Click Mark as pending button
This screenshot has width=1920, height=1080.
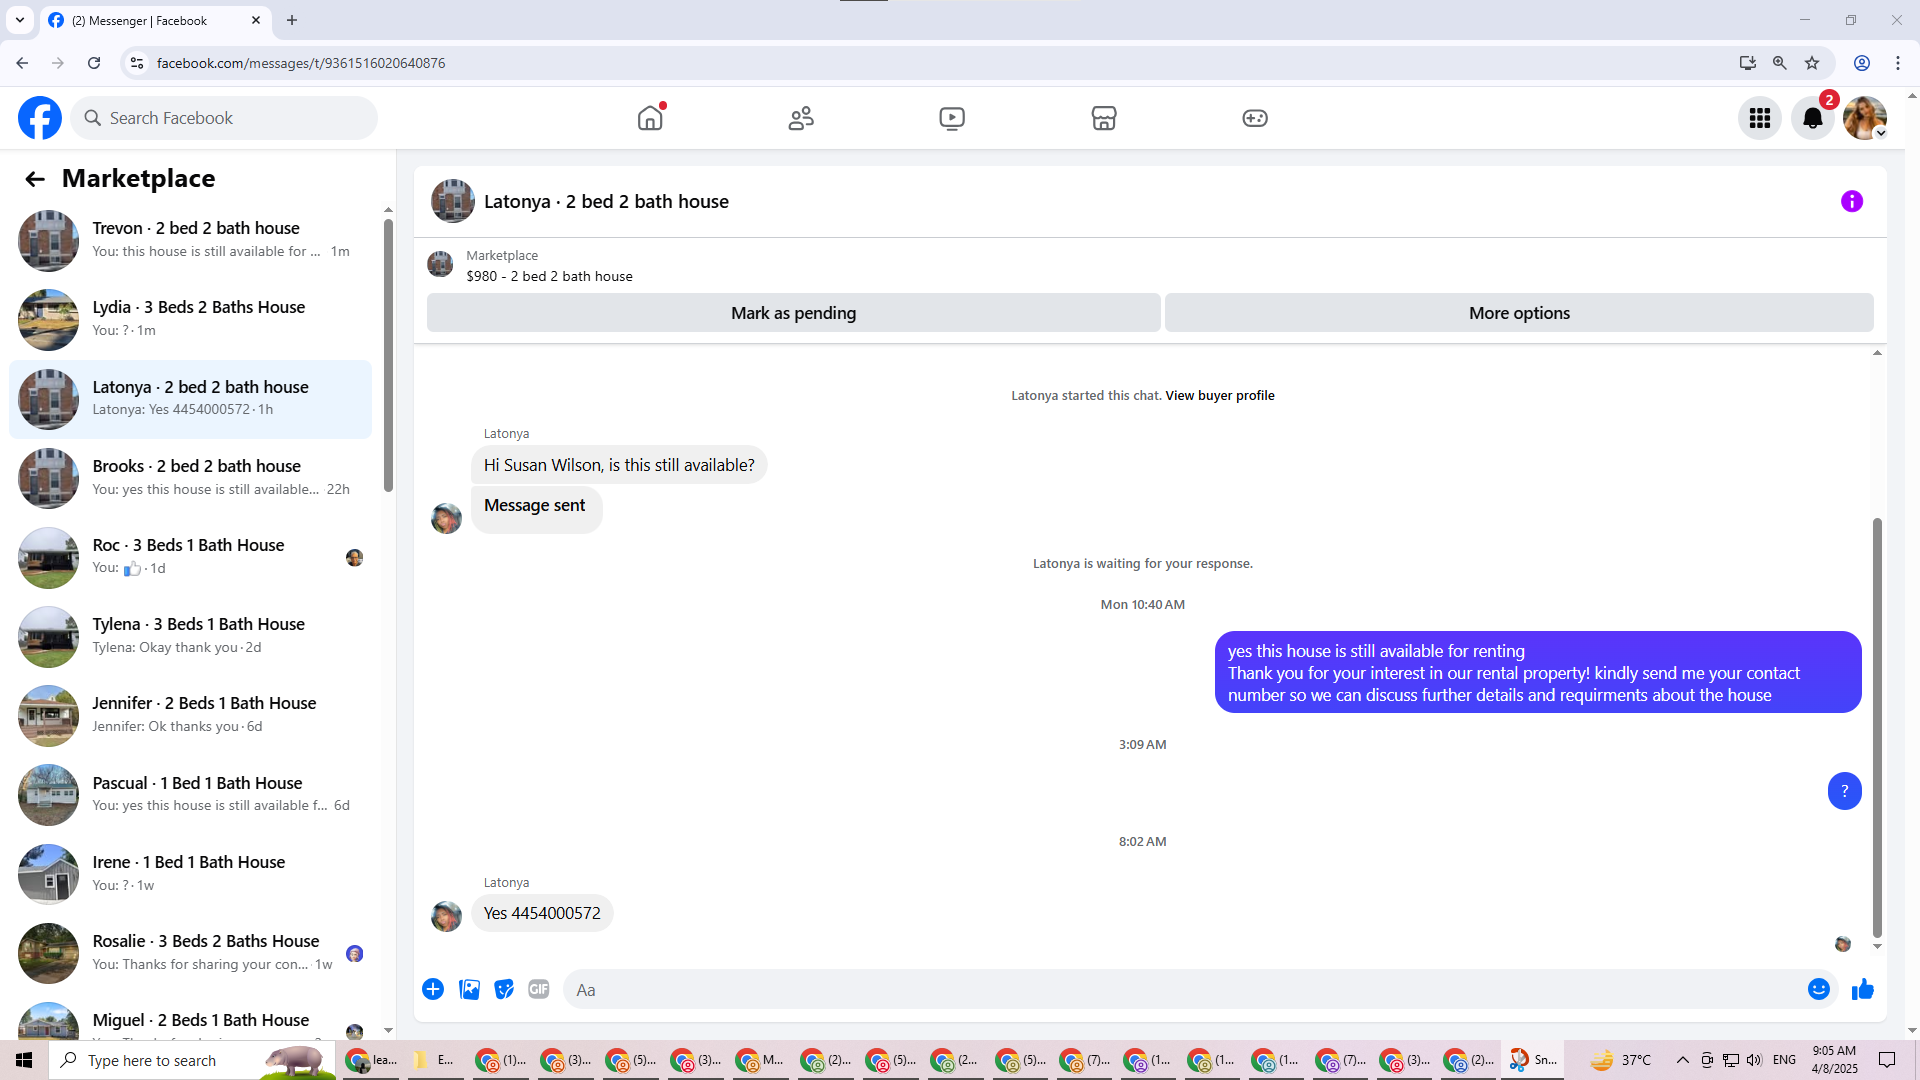click(793, 313)
